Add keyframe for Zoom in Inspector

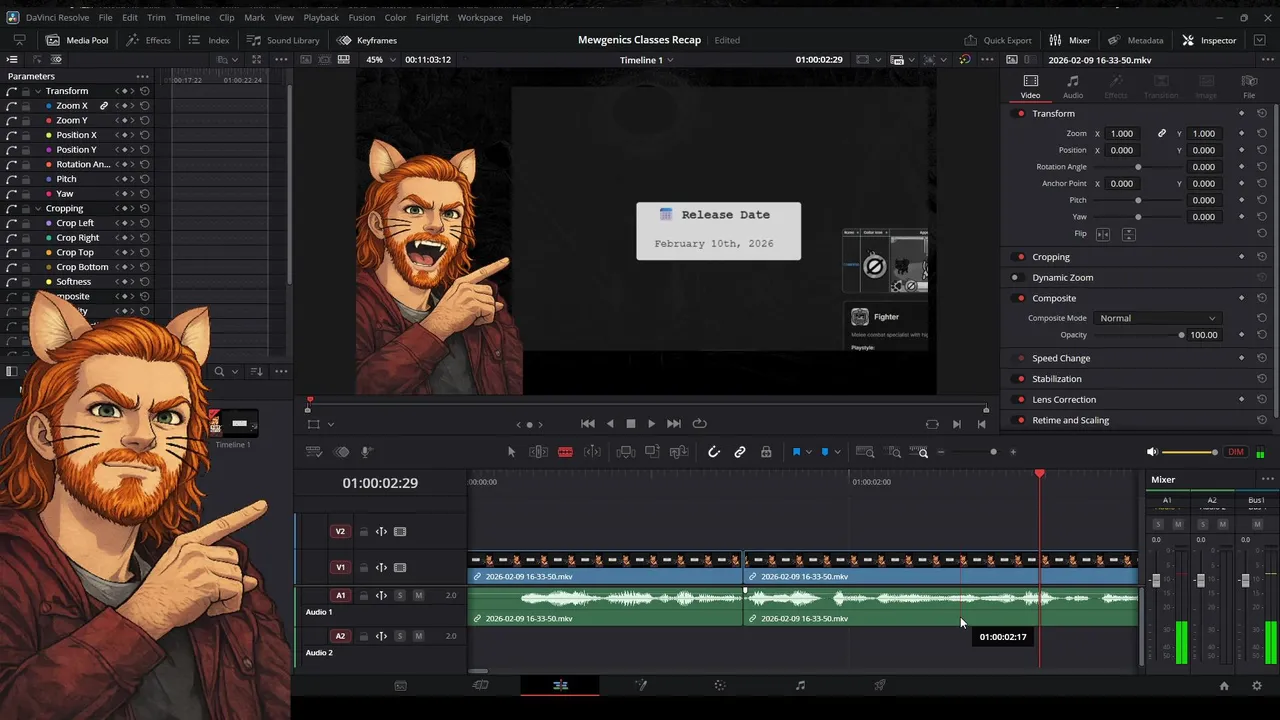pos(1242,133)
